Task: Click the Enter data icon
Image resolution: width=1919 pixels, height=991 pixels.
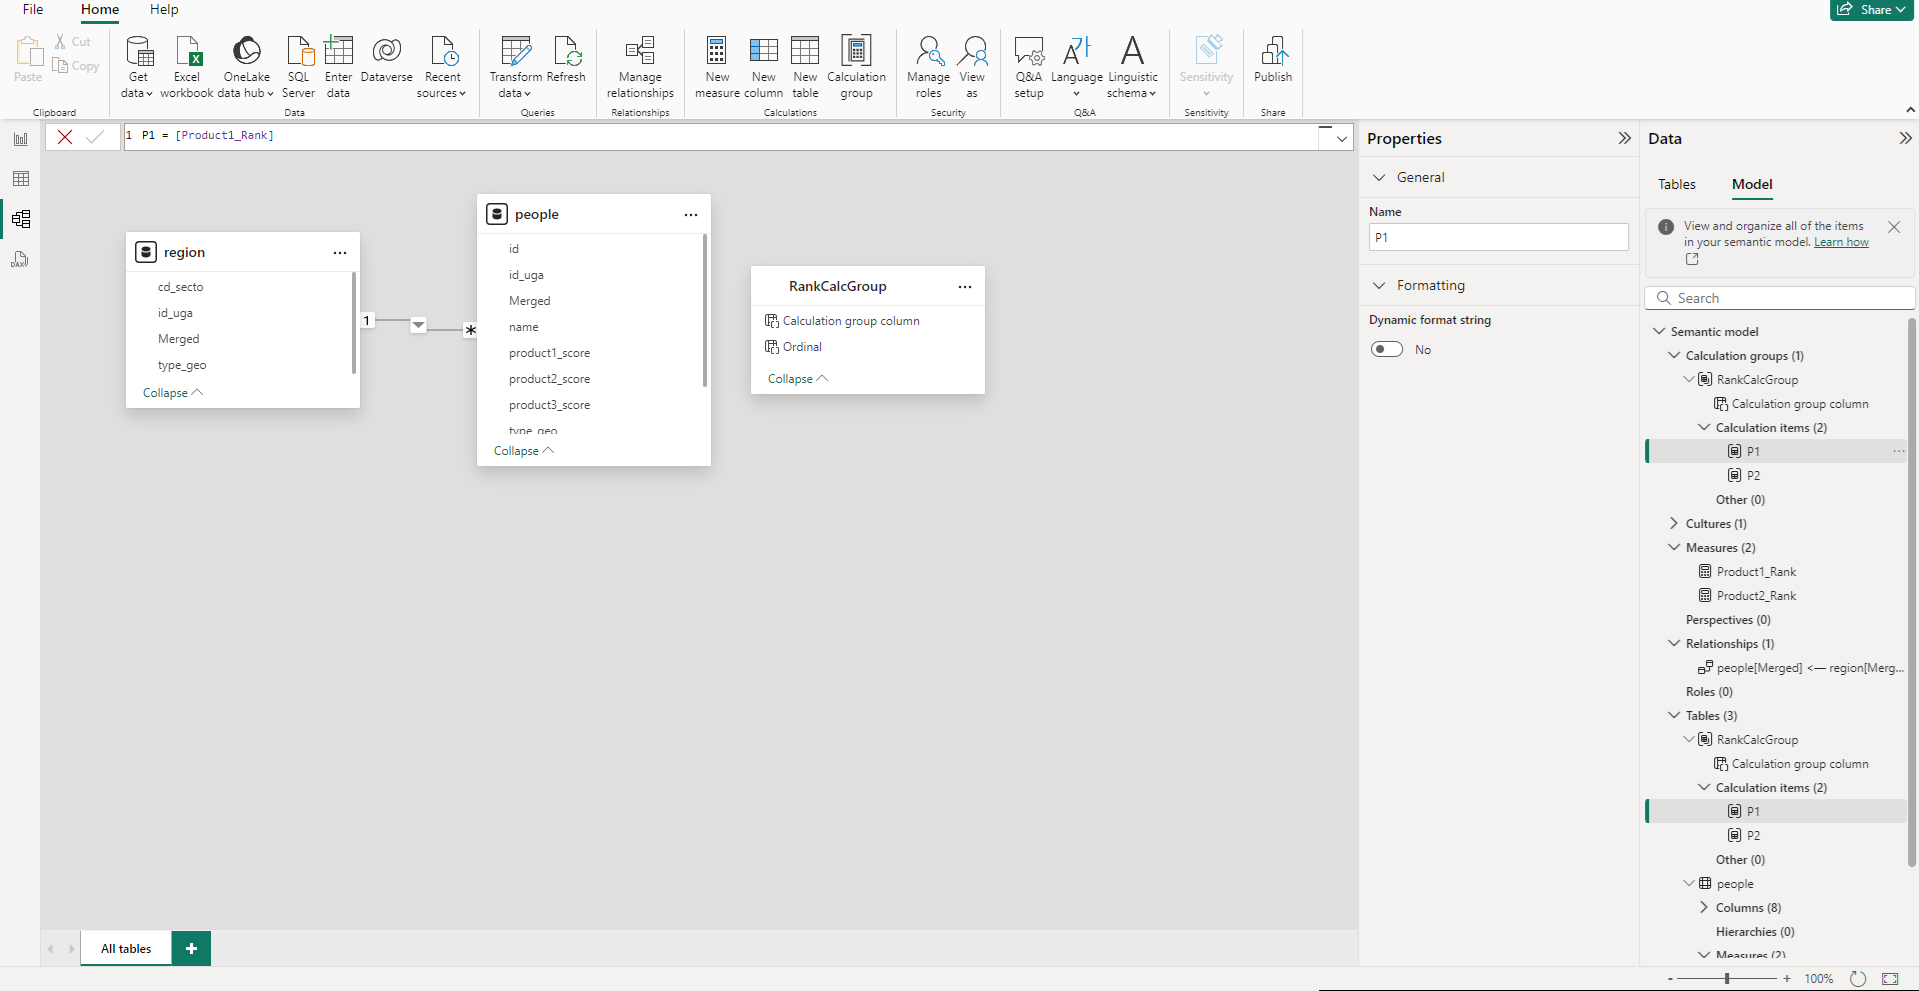Action: click(339, 66)
